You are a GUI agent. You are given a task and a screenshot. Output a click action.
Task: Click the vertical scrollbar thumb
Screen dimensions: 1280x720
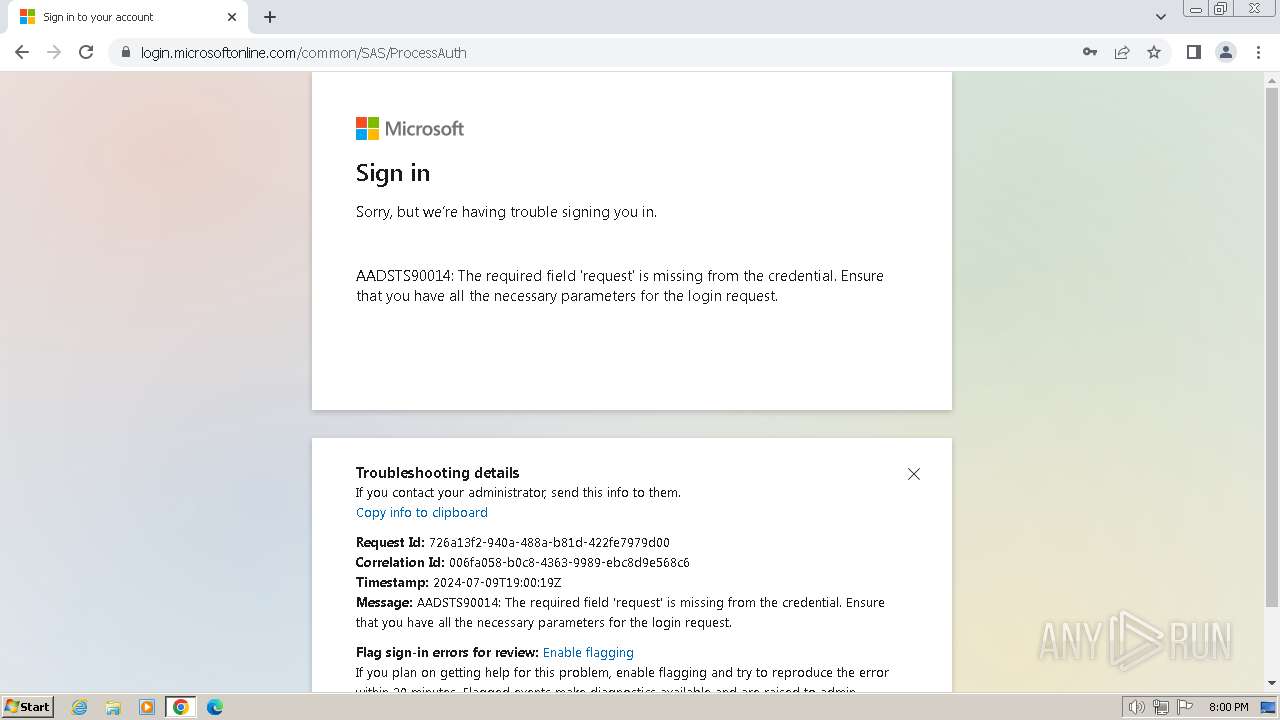tap(1272, 348)
